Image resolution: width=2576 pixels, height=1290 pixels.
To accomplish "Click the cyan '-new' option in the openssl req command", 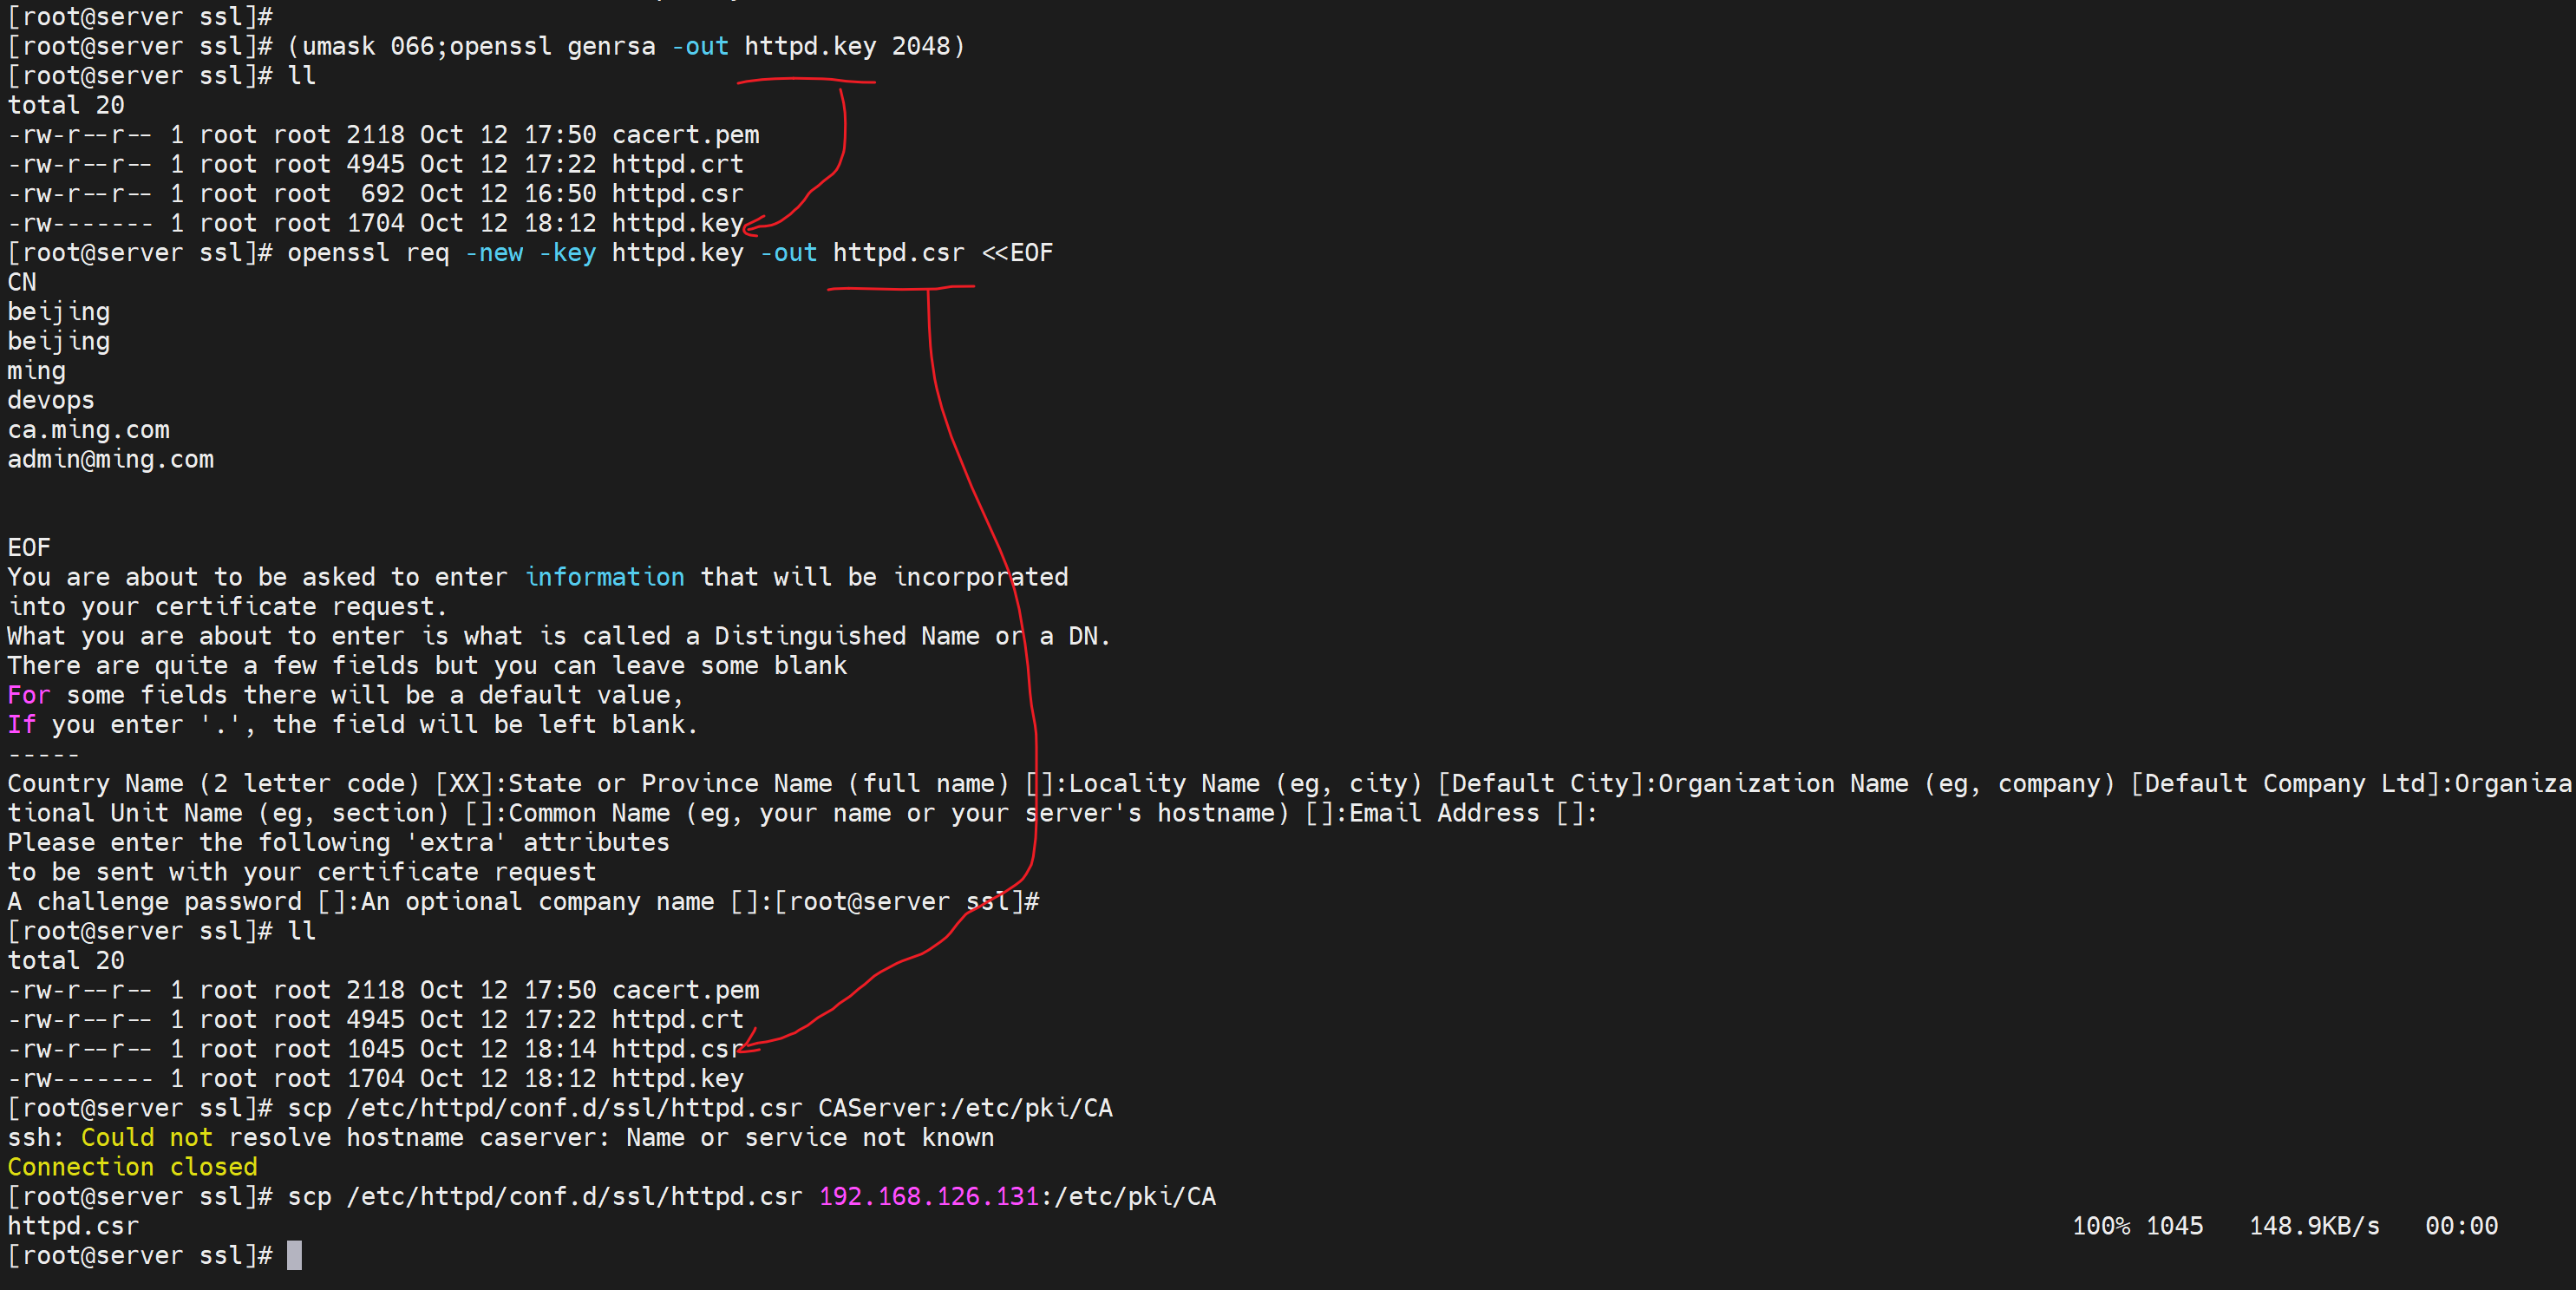I will coord(494,253).
